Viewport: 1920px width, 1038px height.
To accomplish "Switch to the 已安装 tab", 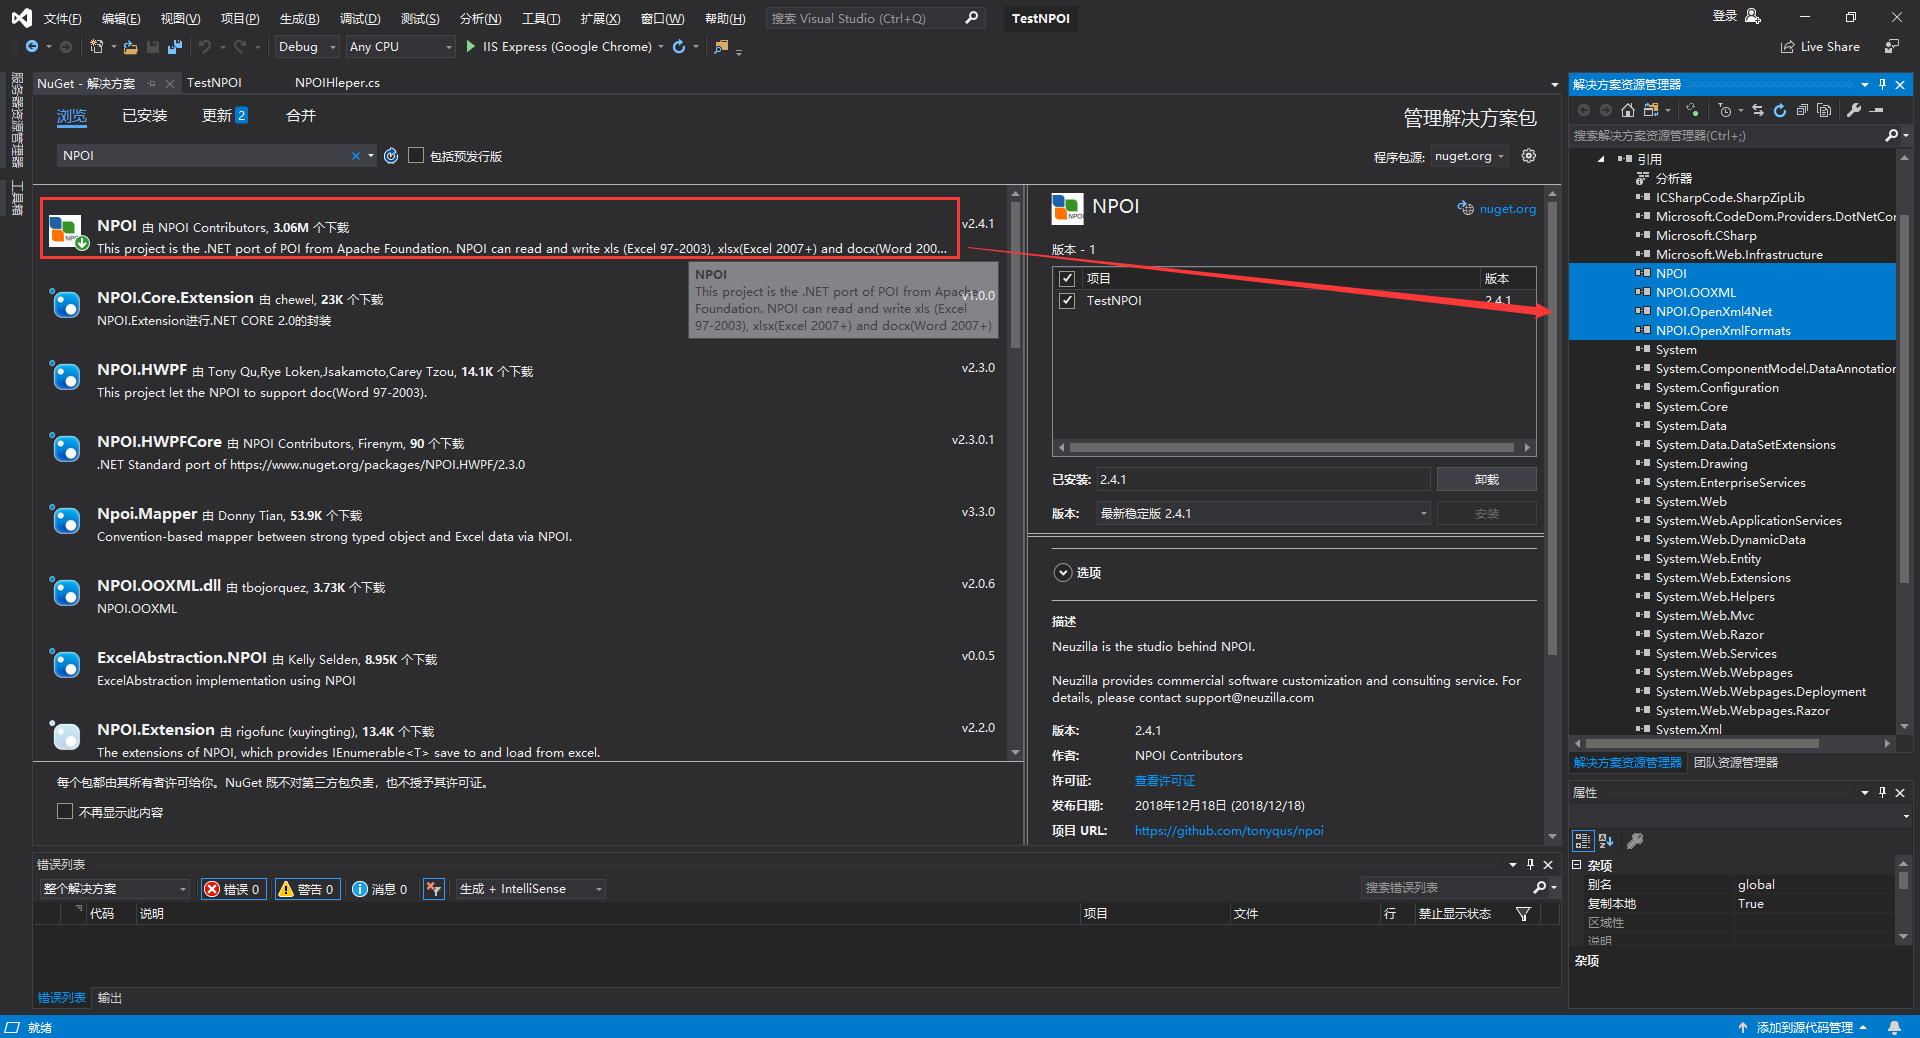I will 145,116.
